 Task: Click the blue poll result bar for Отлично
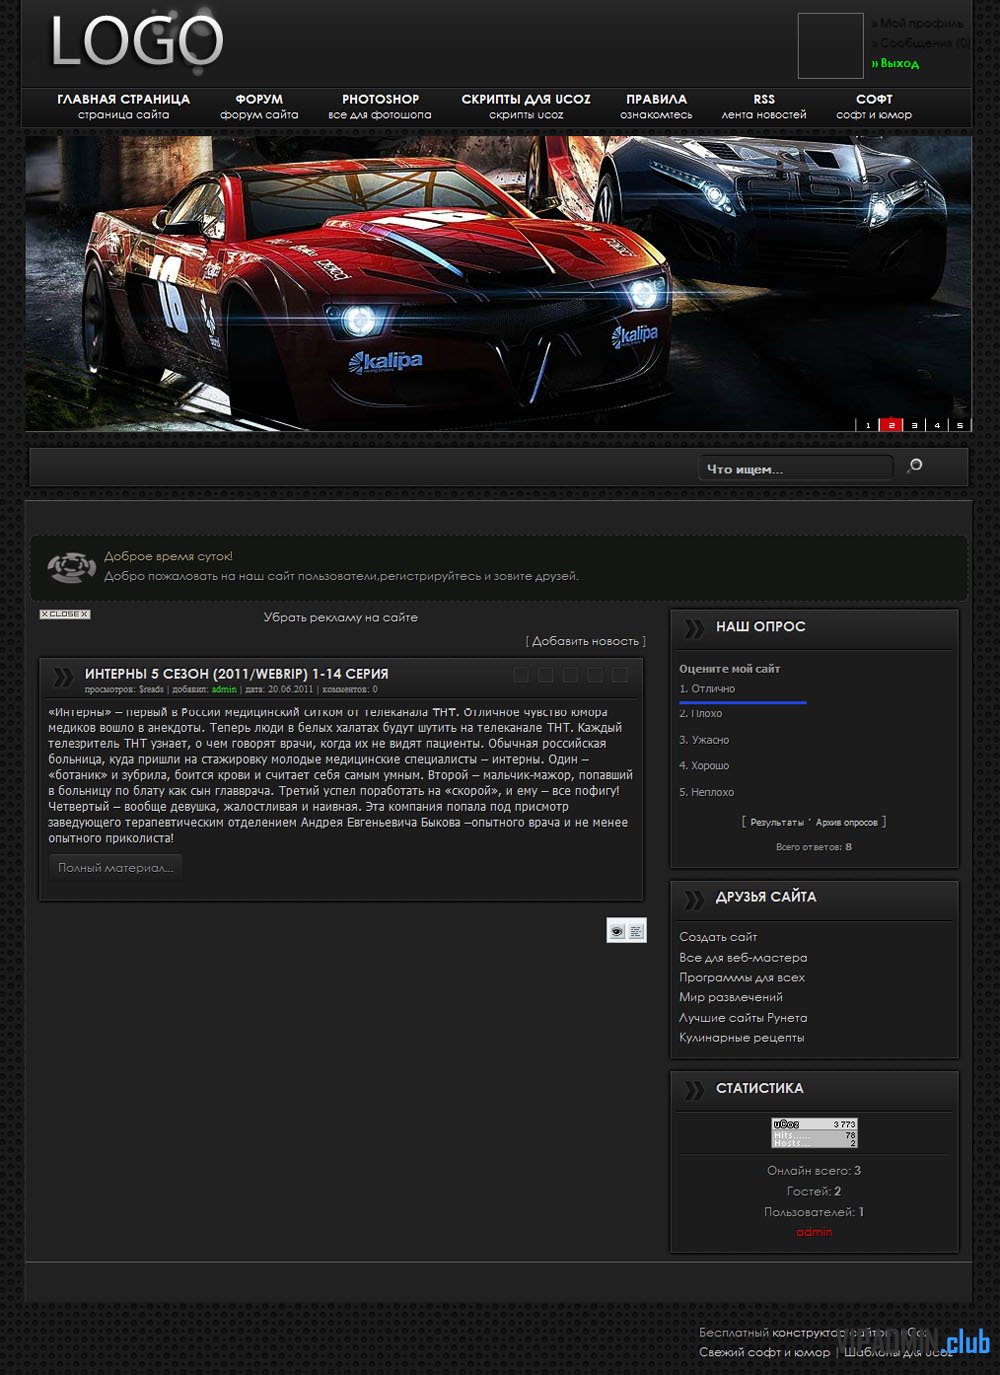(743, 702)
